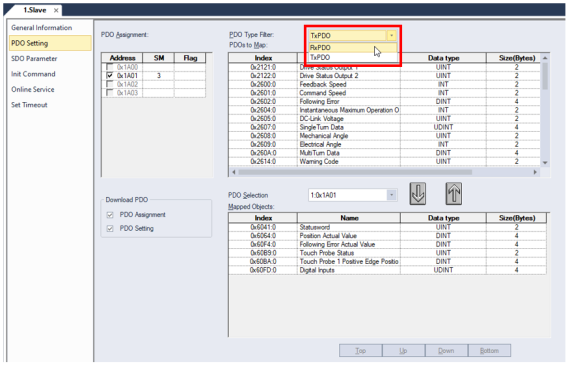Click Index header in Mapped Objects
The image size is (568, 366).
point(263,218)
